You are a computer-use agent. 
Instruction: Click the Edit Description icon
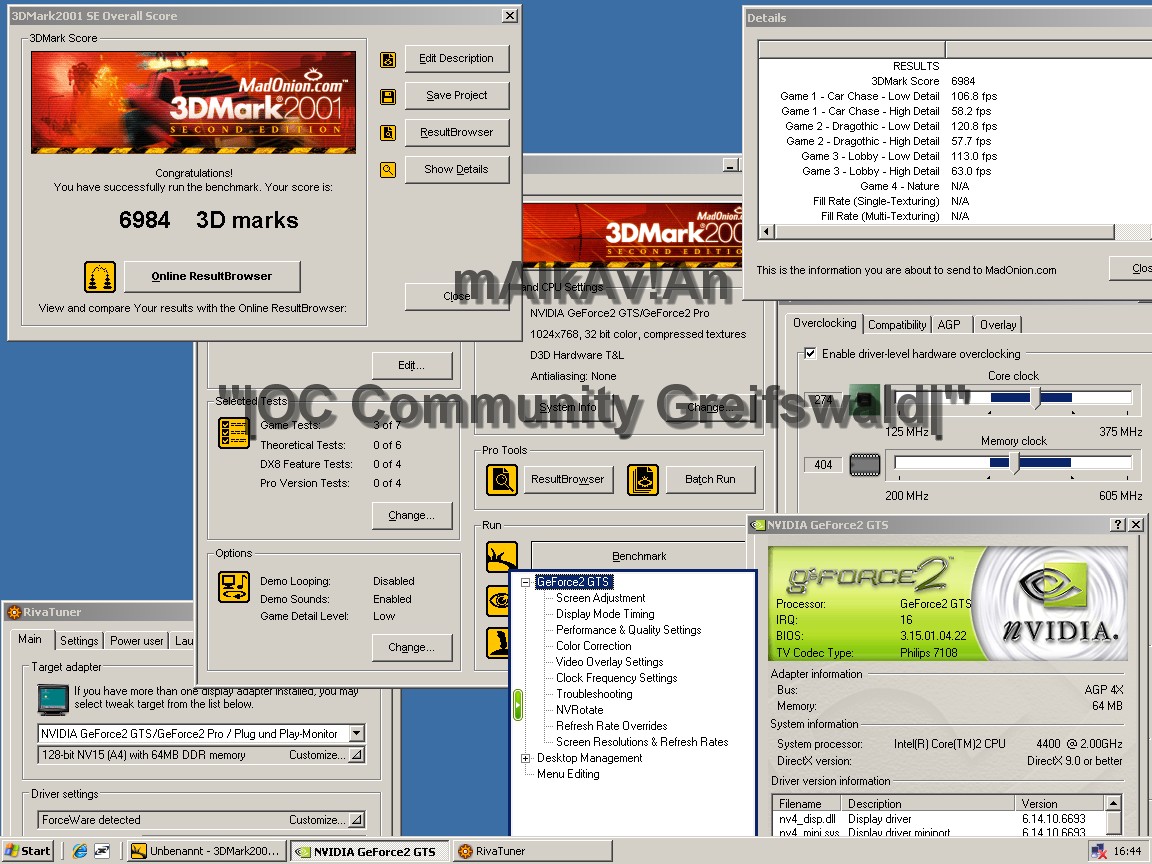[x=388, y=60]
